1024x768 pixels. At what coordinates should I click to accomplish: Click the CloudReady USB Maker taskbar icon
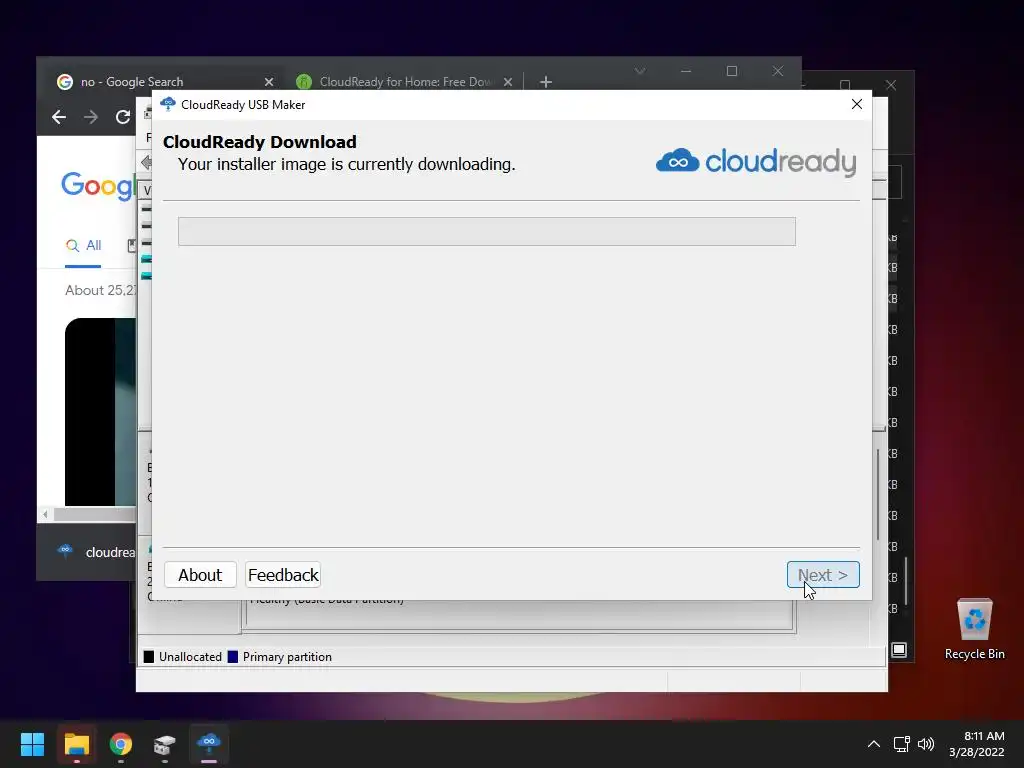coord(209,744)
